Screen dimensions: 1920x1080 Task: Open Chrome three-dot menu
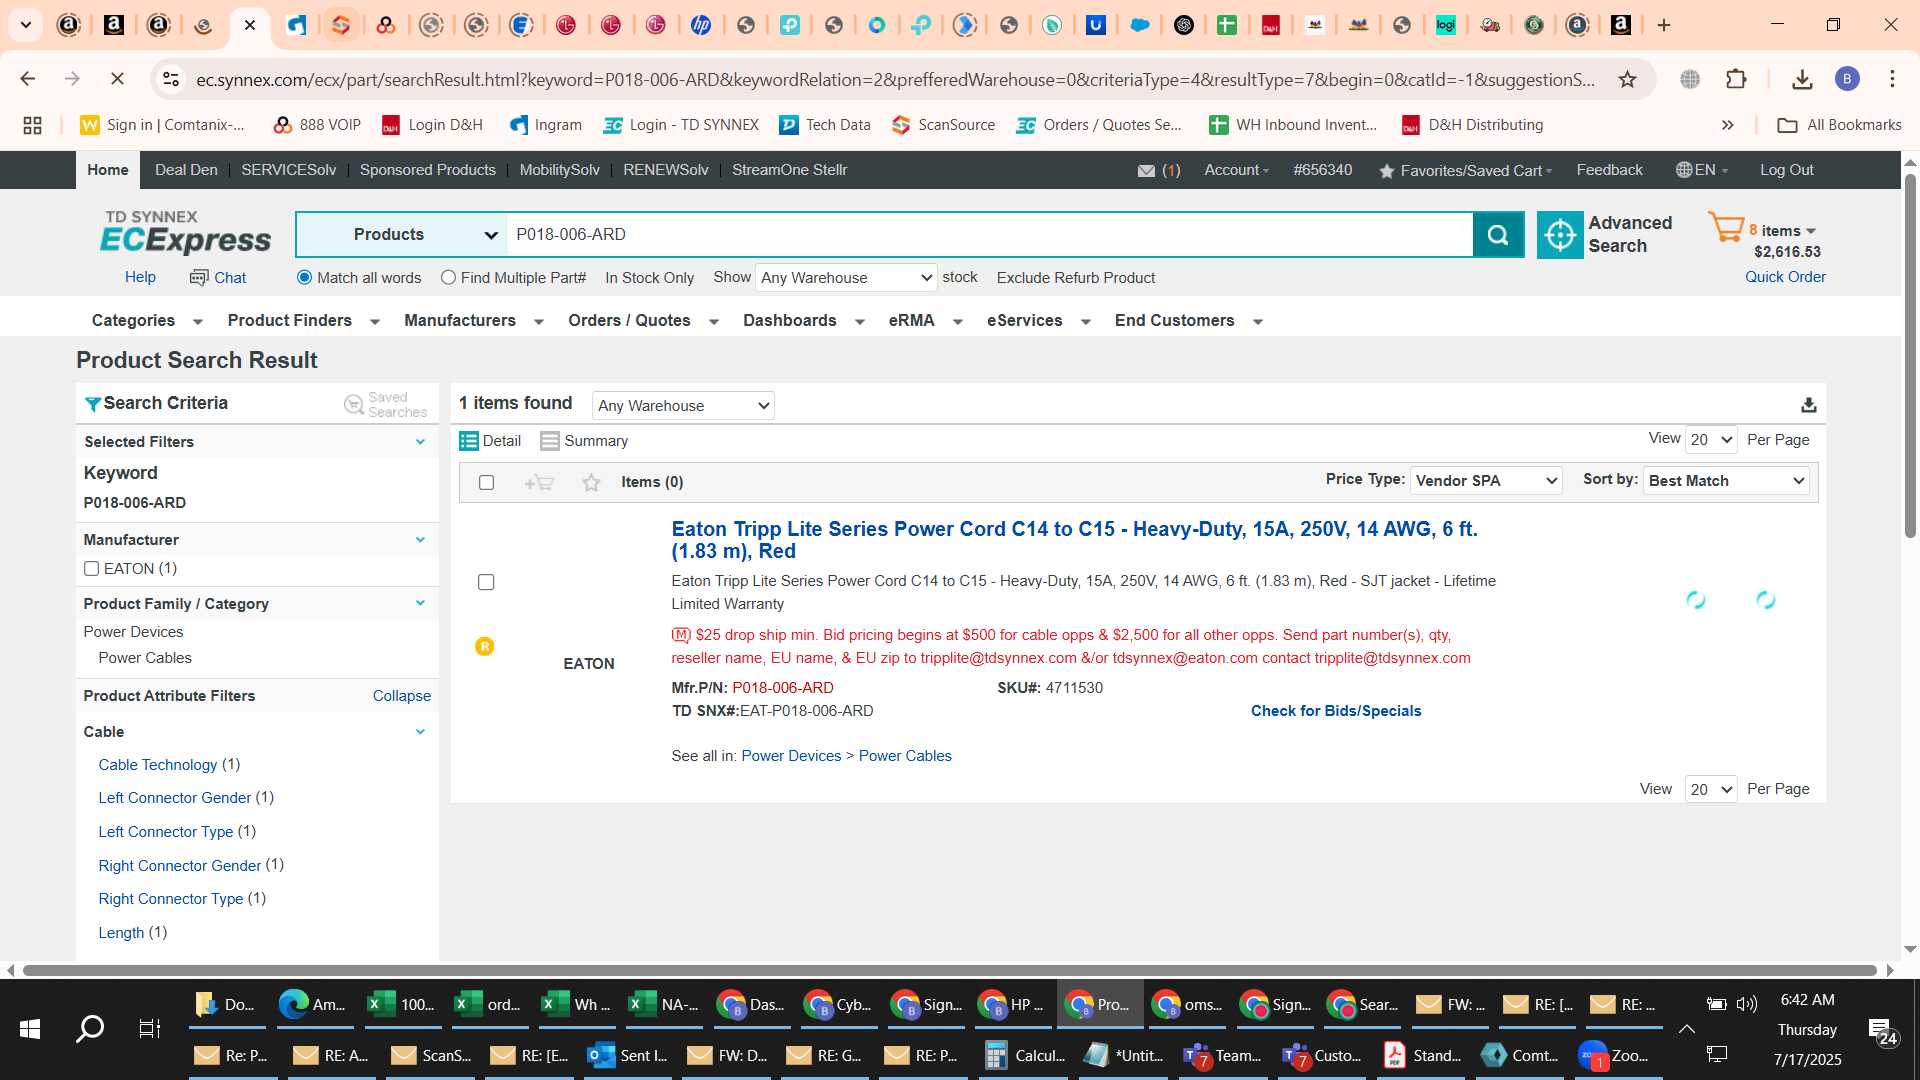tap(1892, 79)
